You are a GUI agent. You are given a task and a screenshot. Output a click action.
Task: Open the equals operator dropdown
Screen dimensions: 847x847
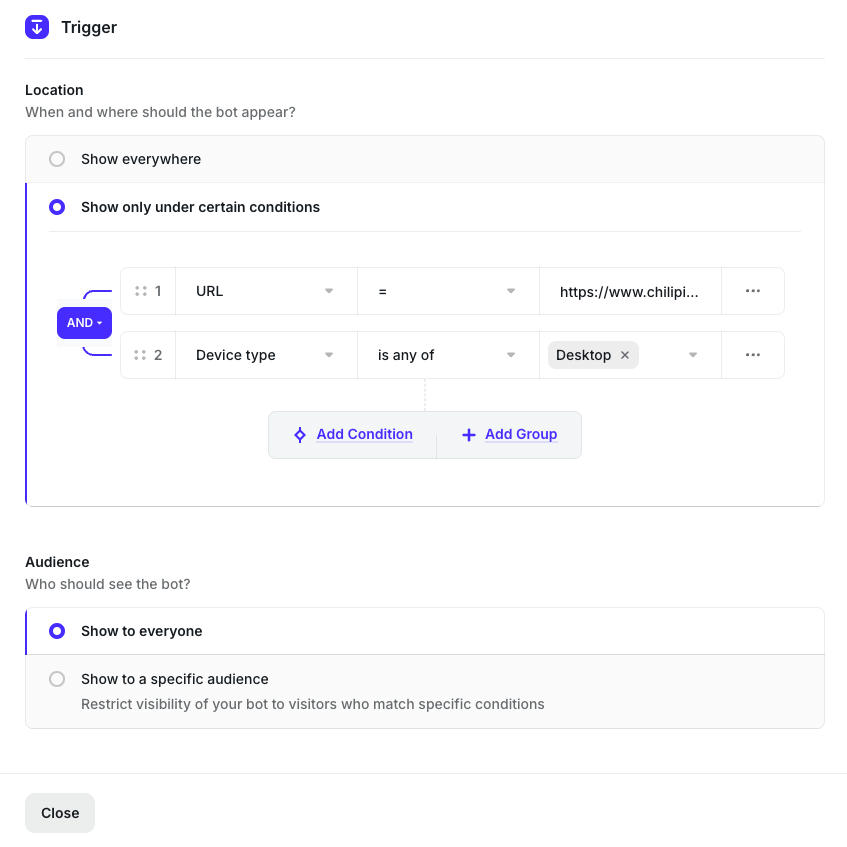click(448, 291)
